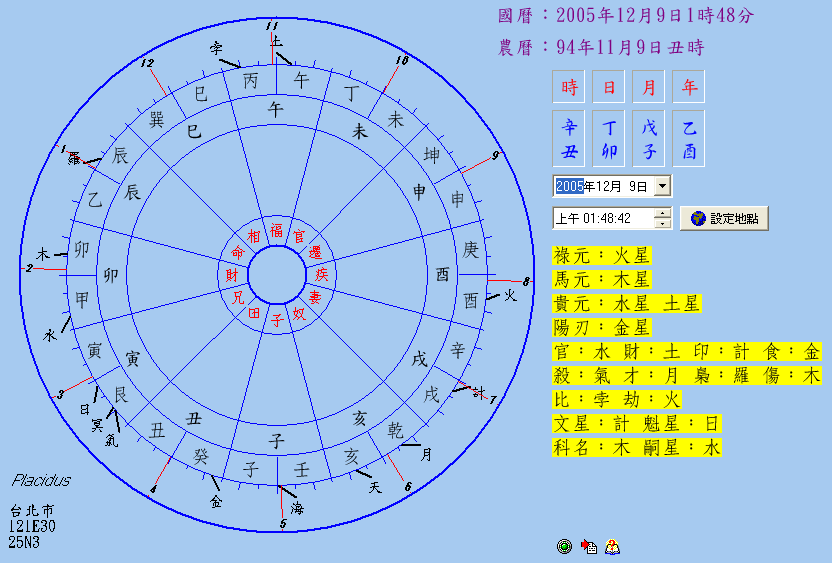
Task: Click the 巽 label on the chart ring
Action: [x=157, y=119]
